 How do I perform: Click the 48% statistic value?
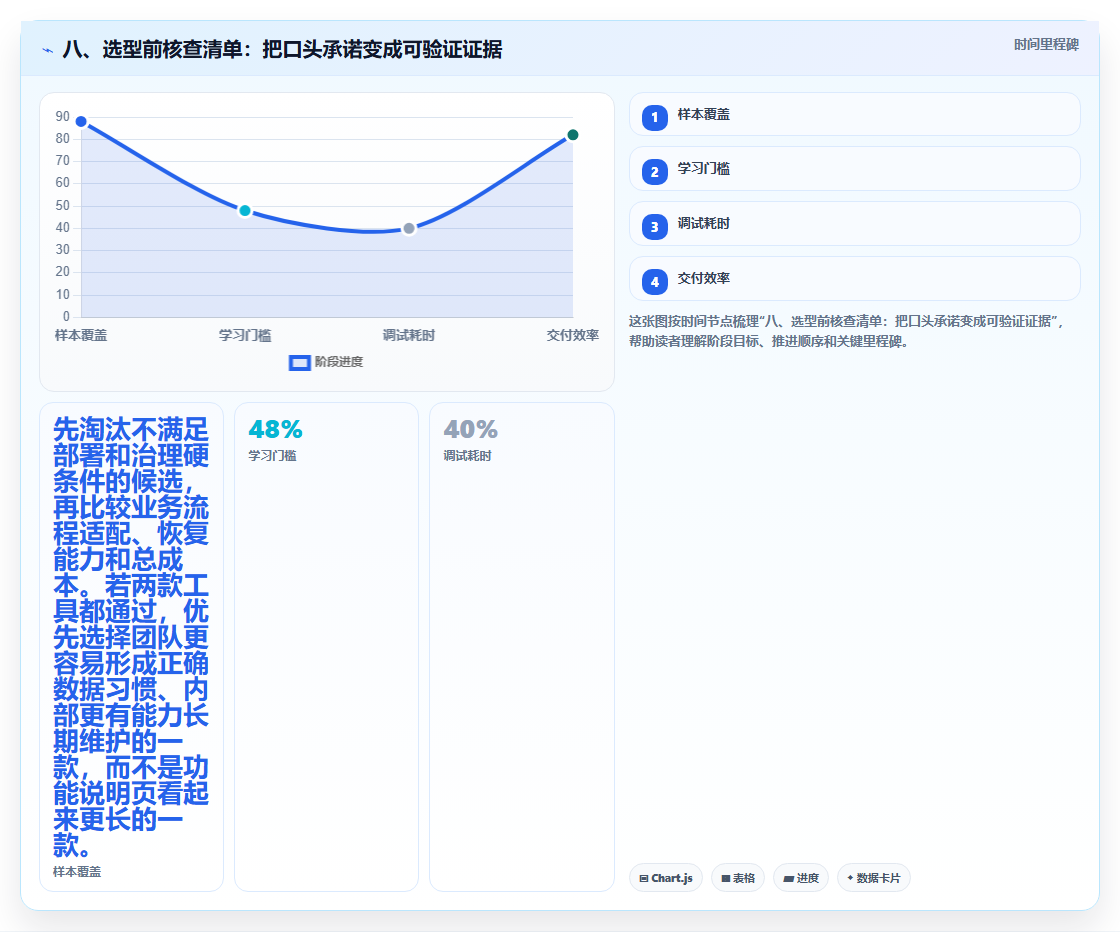(276, 429)
